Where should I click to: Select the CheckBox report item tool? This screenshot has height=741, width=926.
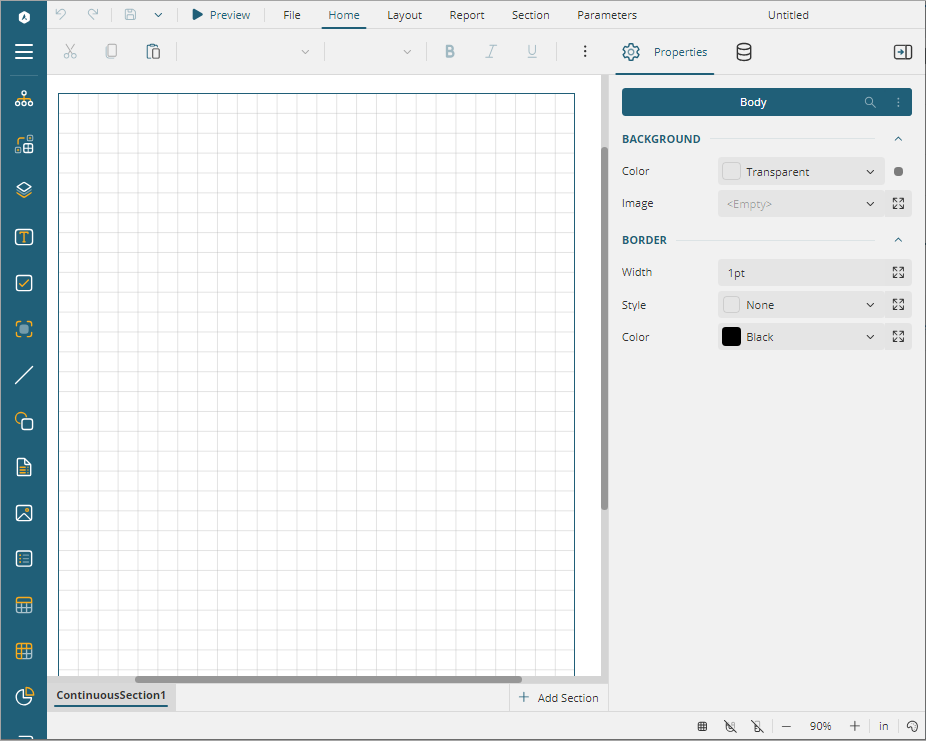[x=24, y=283]
